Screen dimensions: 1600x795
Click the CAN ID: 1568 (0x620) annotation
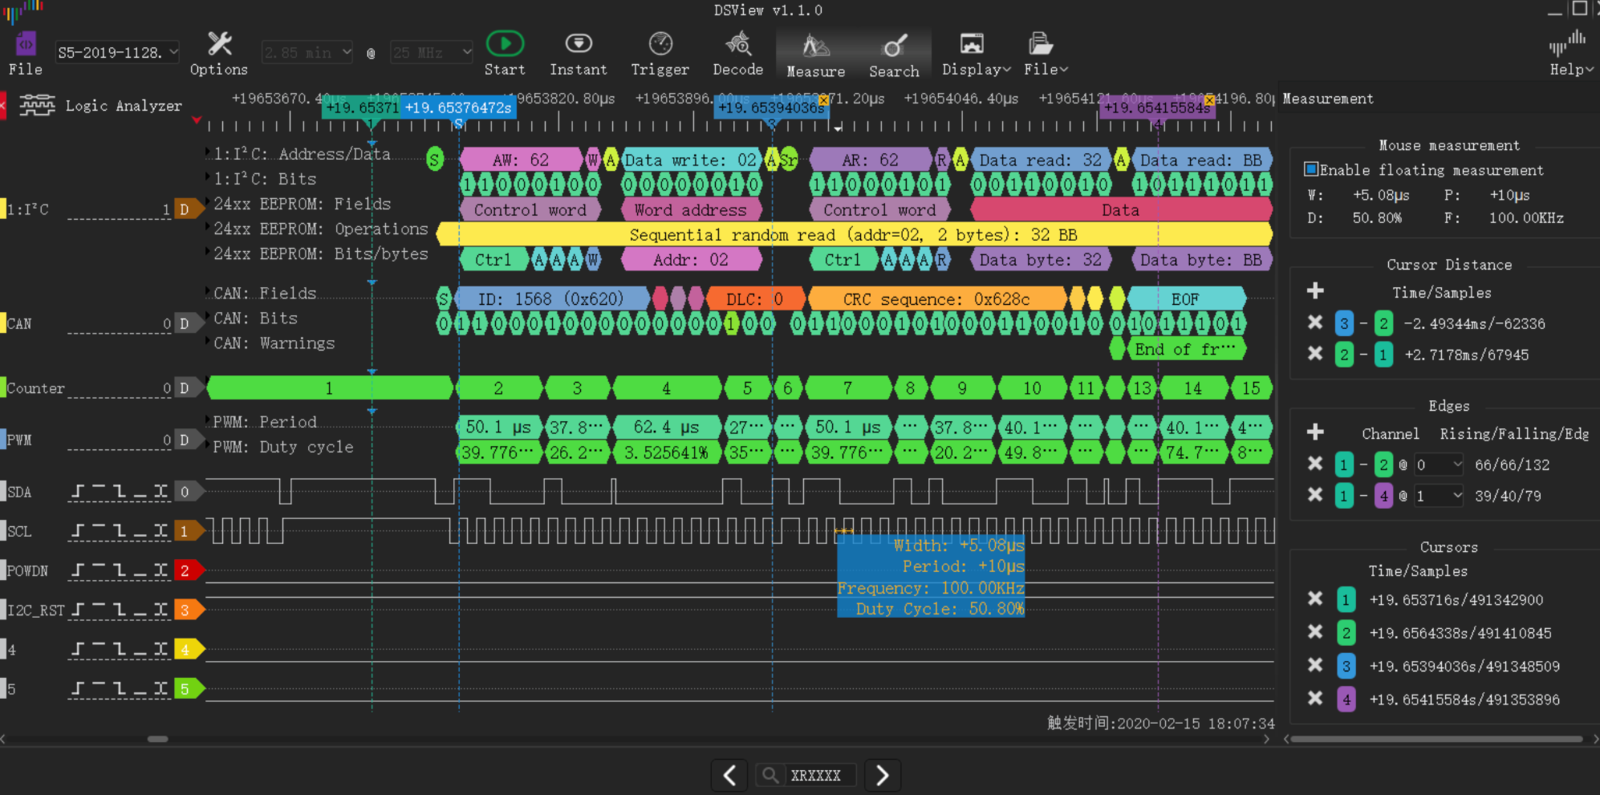[x=550, y=299]
